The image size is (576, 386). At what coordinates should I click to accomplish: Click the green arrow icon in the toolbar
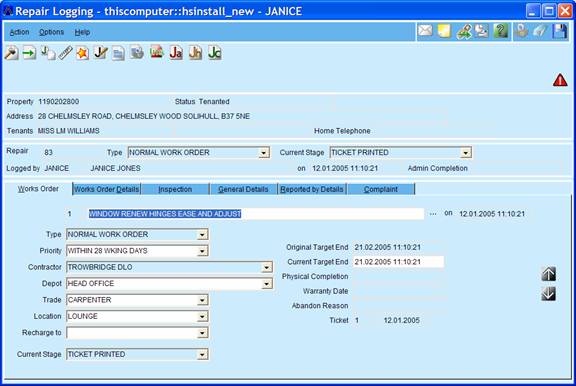click(29, 53)
